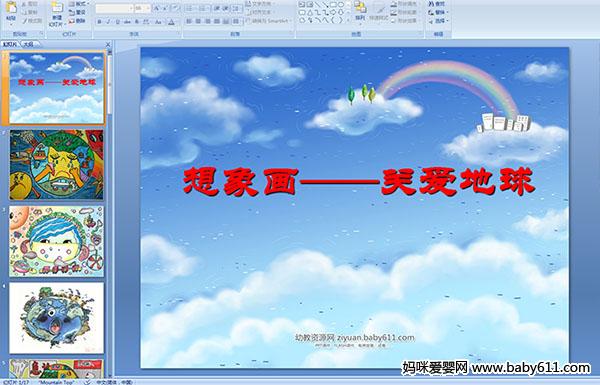Open the numbering list dropdown

204,8
